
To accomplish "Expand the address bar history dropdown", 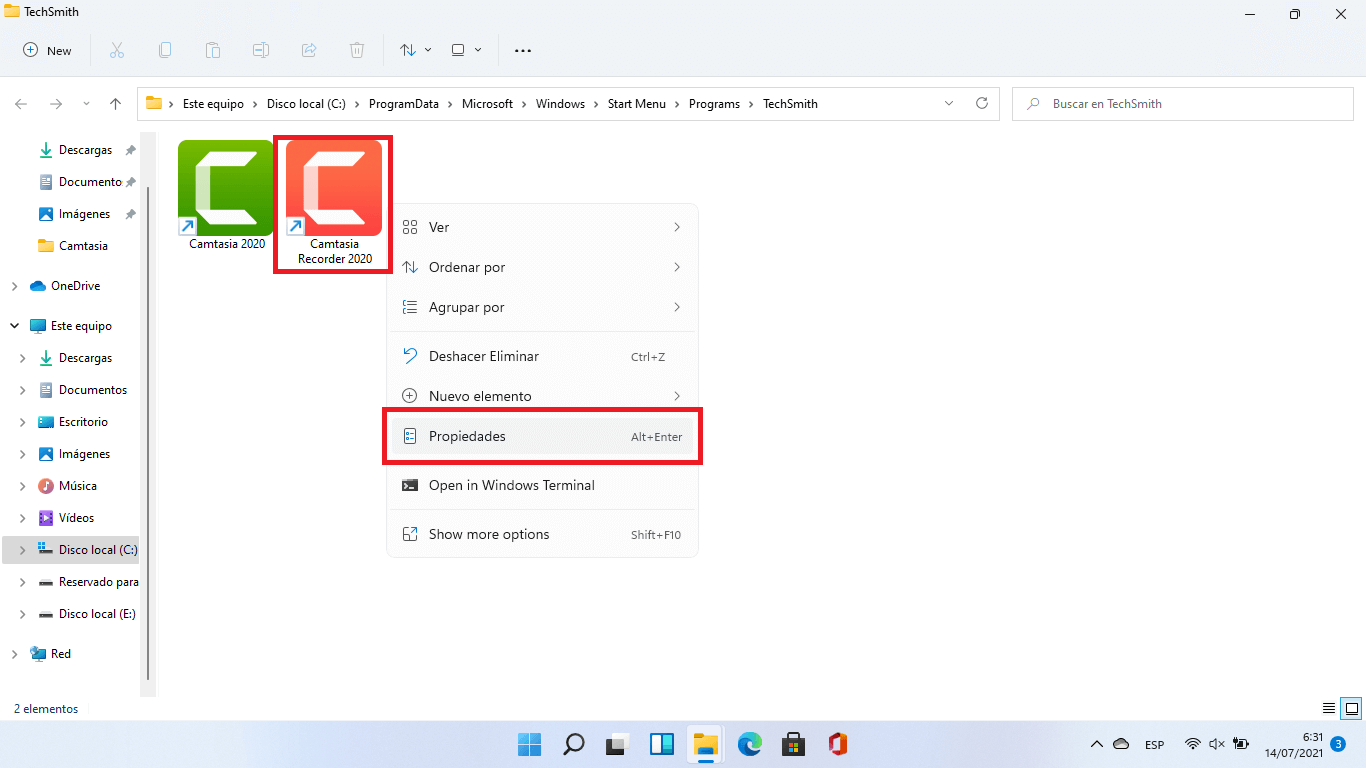I will 949,104.
